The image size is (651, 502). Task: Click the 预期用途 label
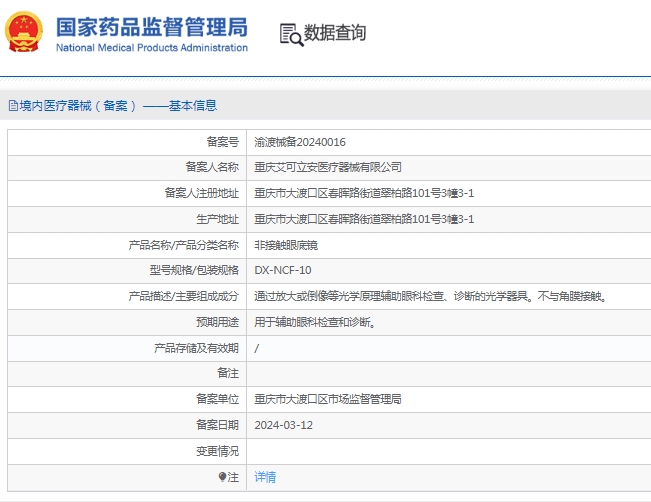pos(218,322)
